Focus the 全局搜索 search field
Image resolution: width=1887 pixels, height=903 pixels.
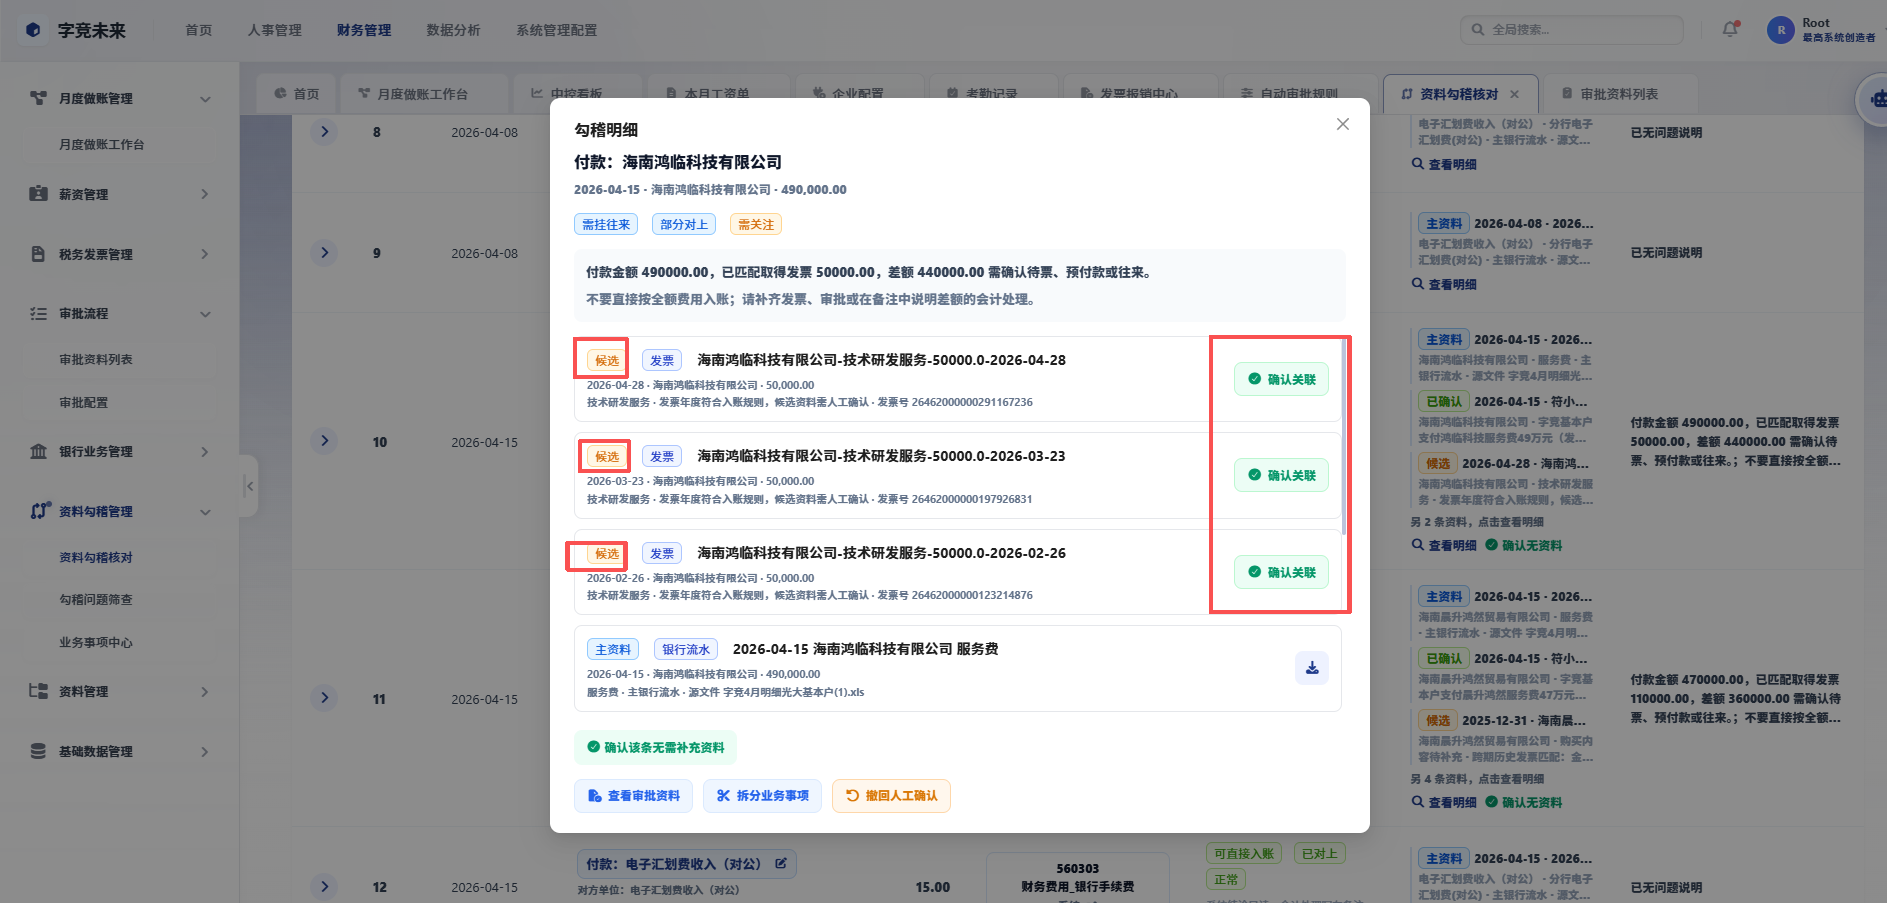tap(1572, 30)
